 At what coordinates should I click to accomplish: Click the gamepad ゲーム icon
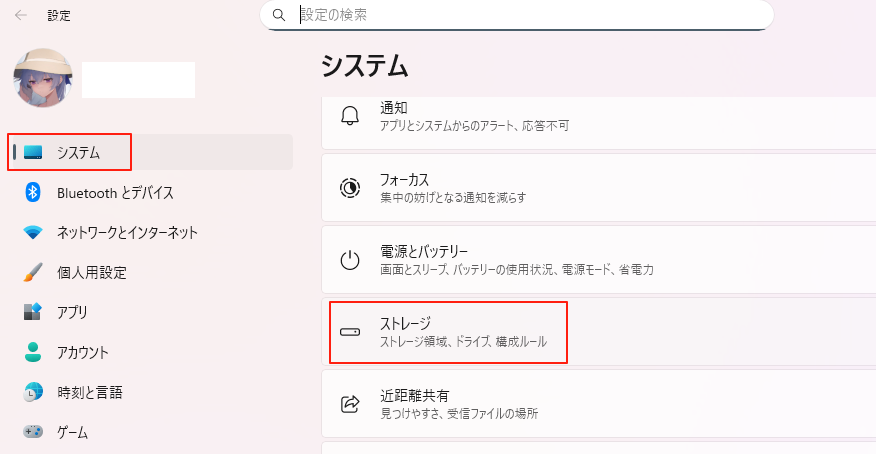[33, 432]
